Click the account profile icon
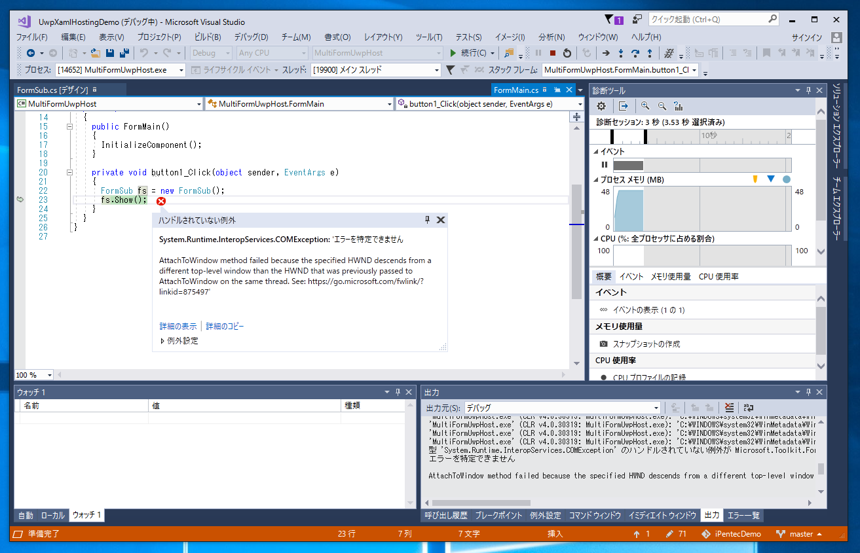 tap(836, 37)
